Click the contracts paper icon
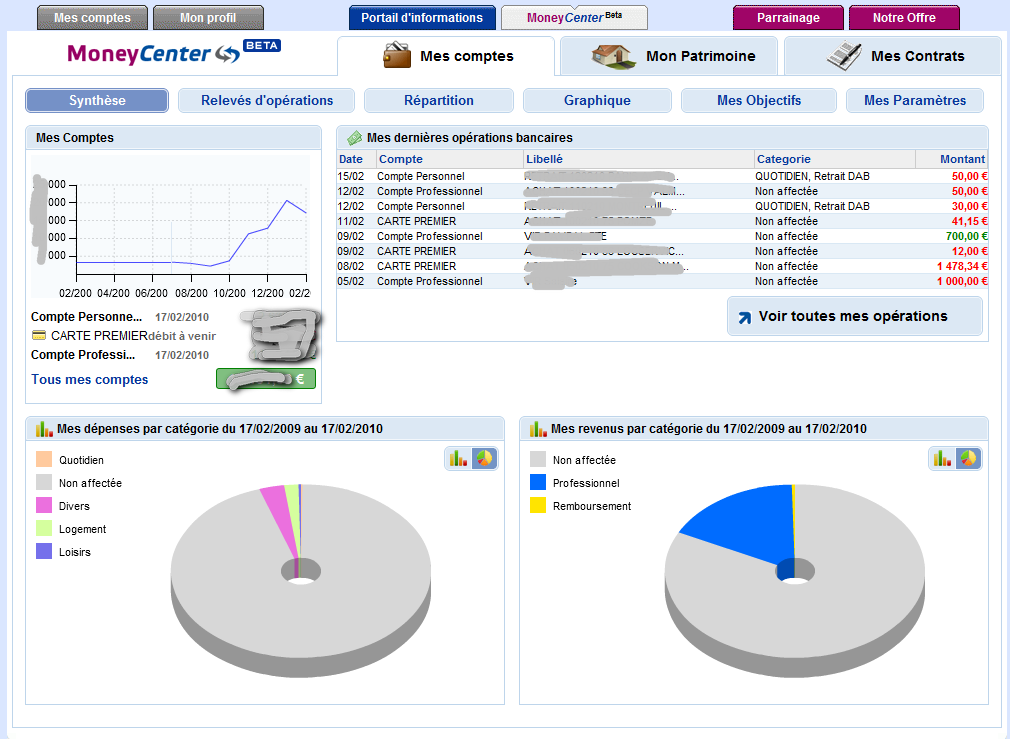The height and width of the screenshot is (739, 1010). click(x=845, y=56)
